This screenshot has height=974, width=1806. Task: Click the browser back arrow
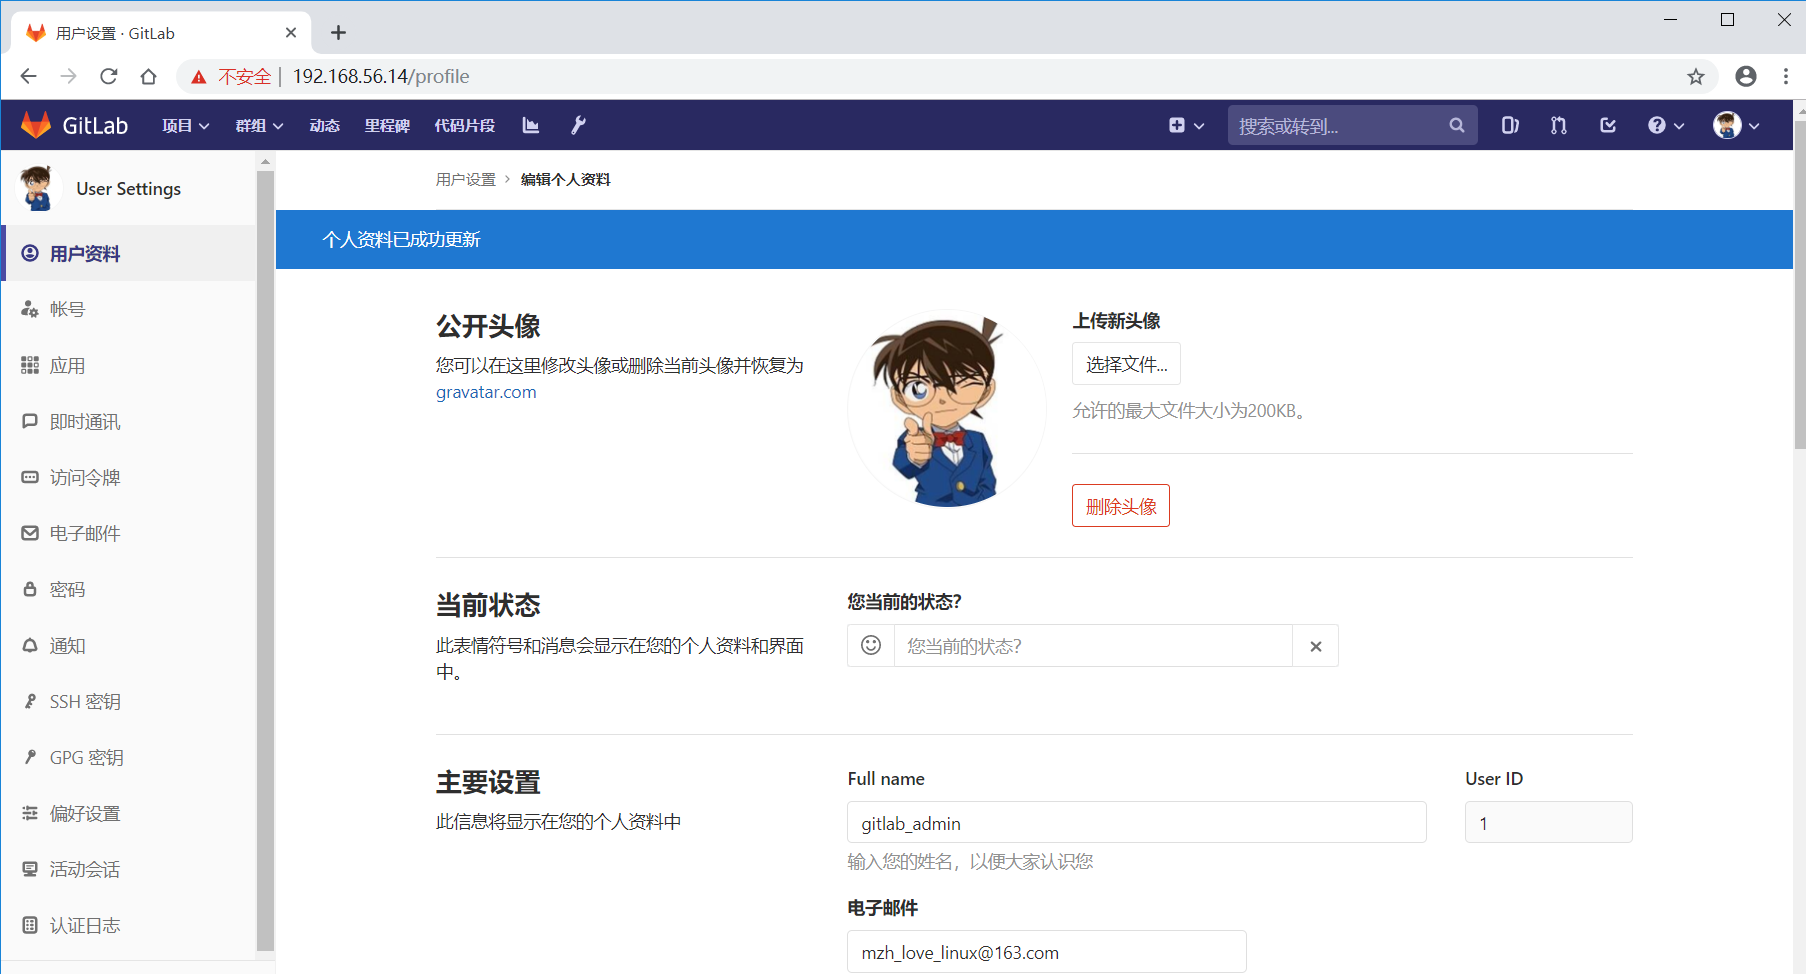[28, 76]
